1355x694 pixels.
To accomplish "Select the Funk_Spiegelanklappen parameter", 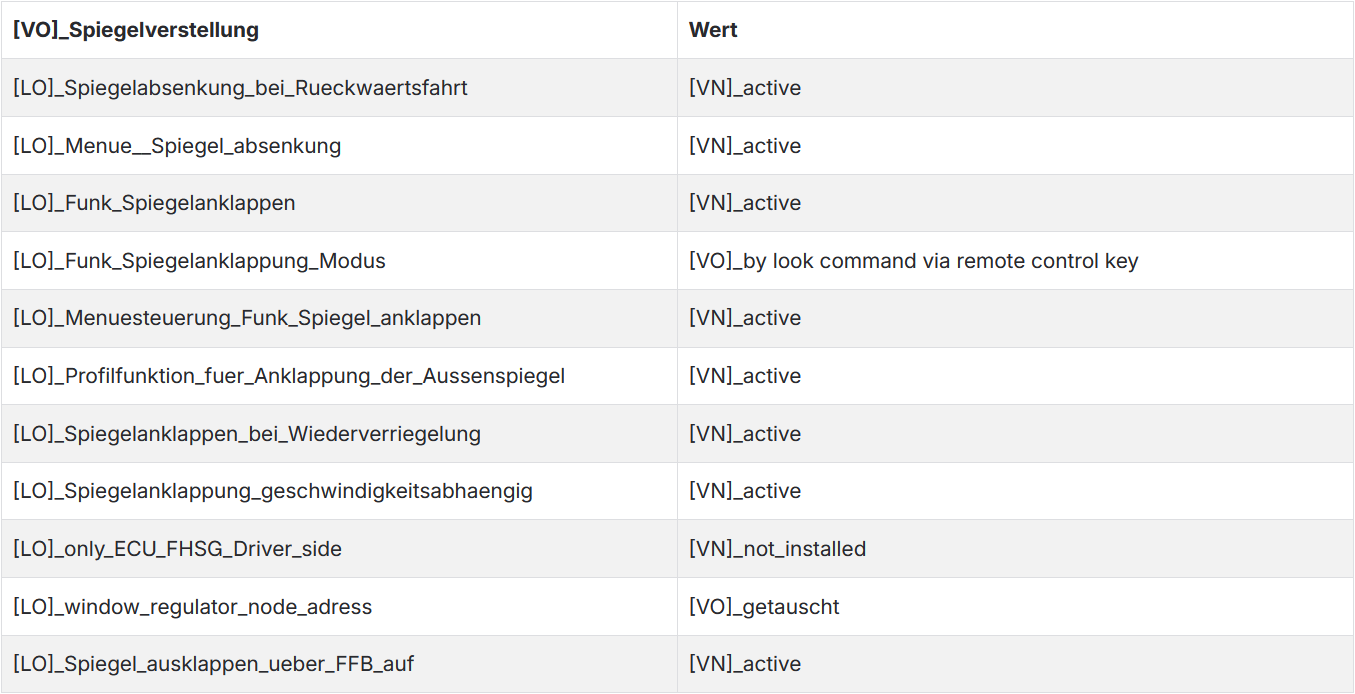I will (154, 203).
